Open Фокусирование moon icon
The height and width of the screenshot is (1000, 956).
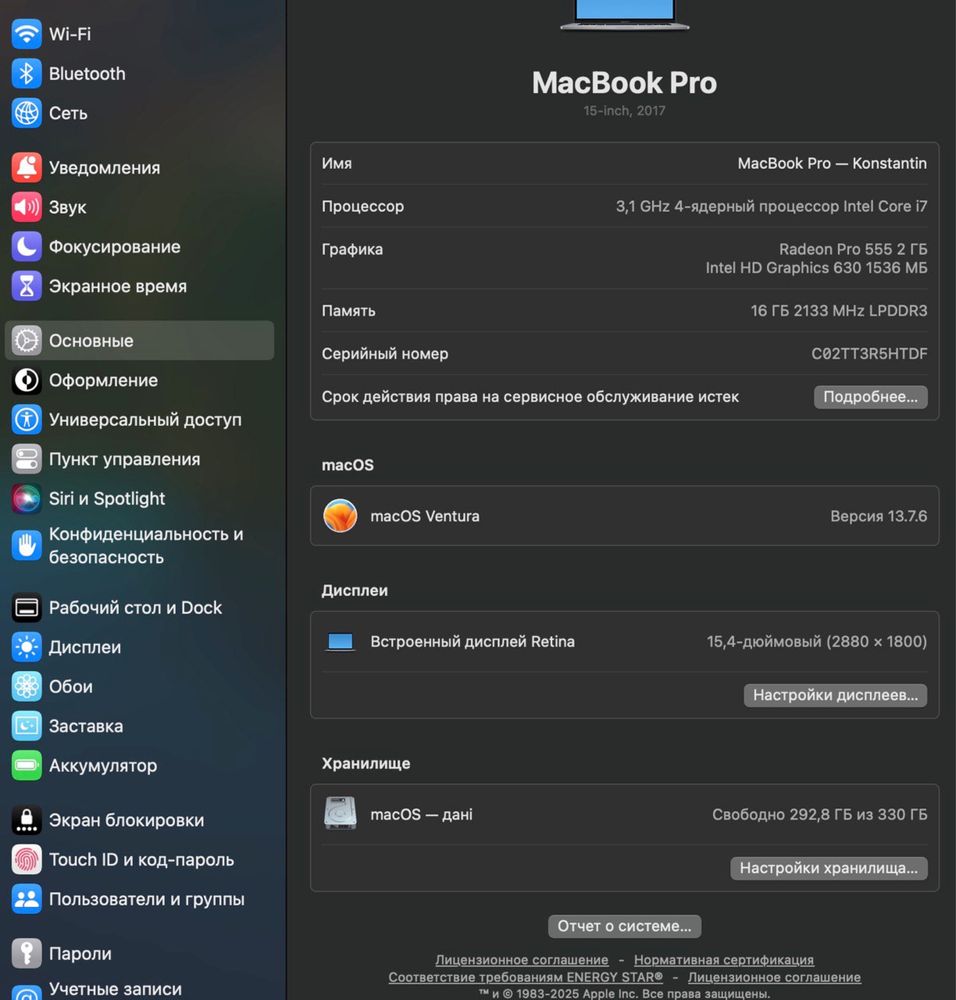click(26, 247)
